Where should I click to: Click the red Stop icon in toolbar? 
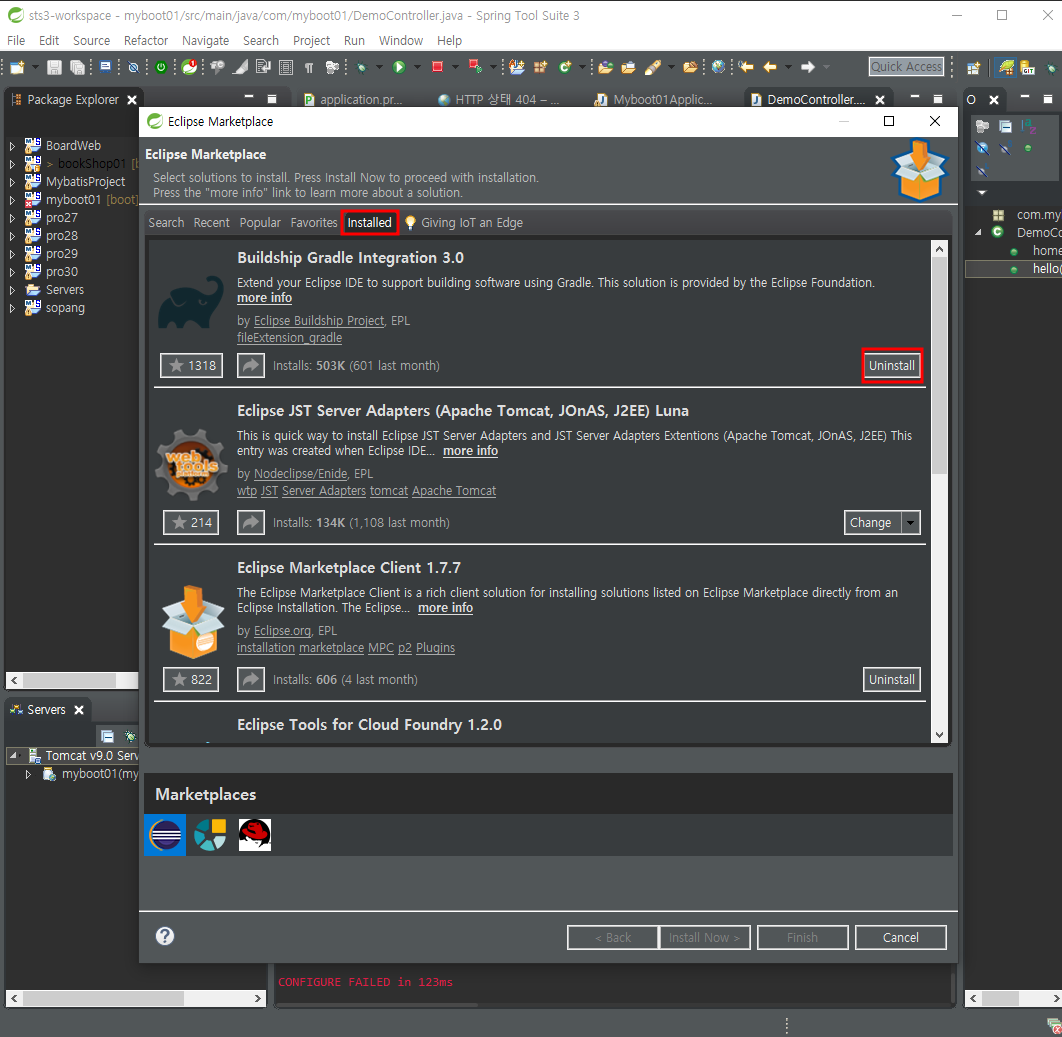click(438, 66)
